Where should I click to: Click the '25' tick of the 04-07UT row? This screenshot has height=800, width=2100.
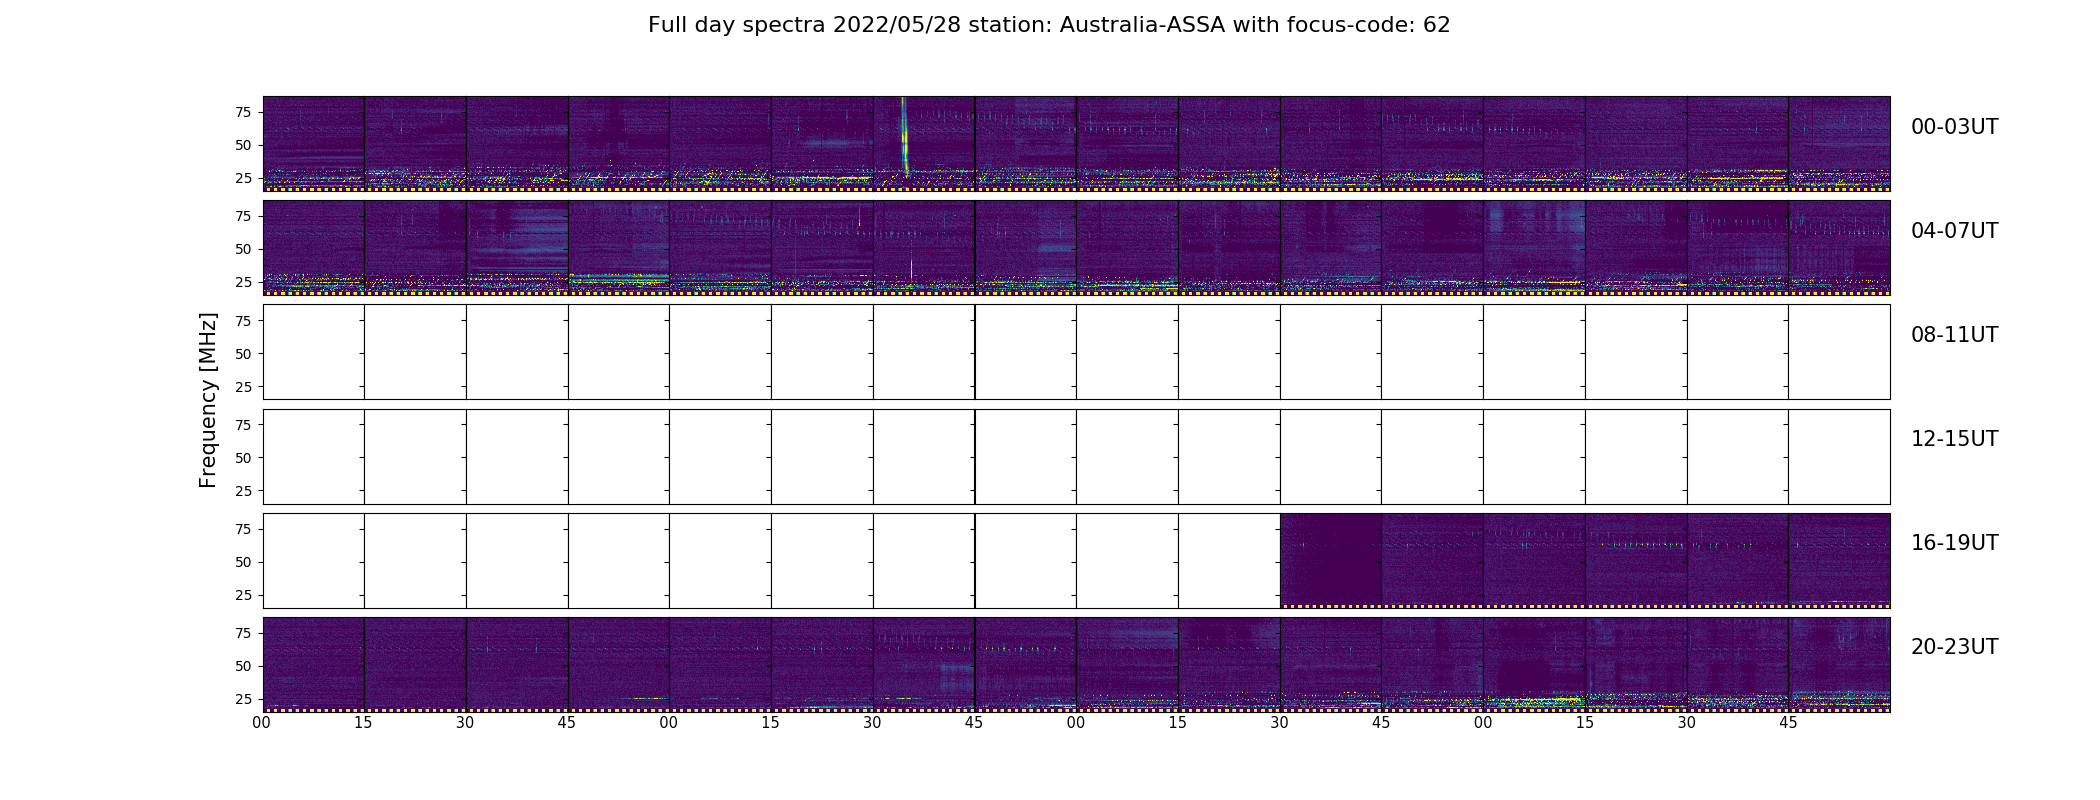click(243, 282)
